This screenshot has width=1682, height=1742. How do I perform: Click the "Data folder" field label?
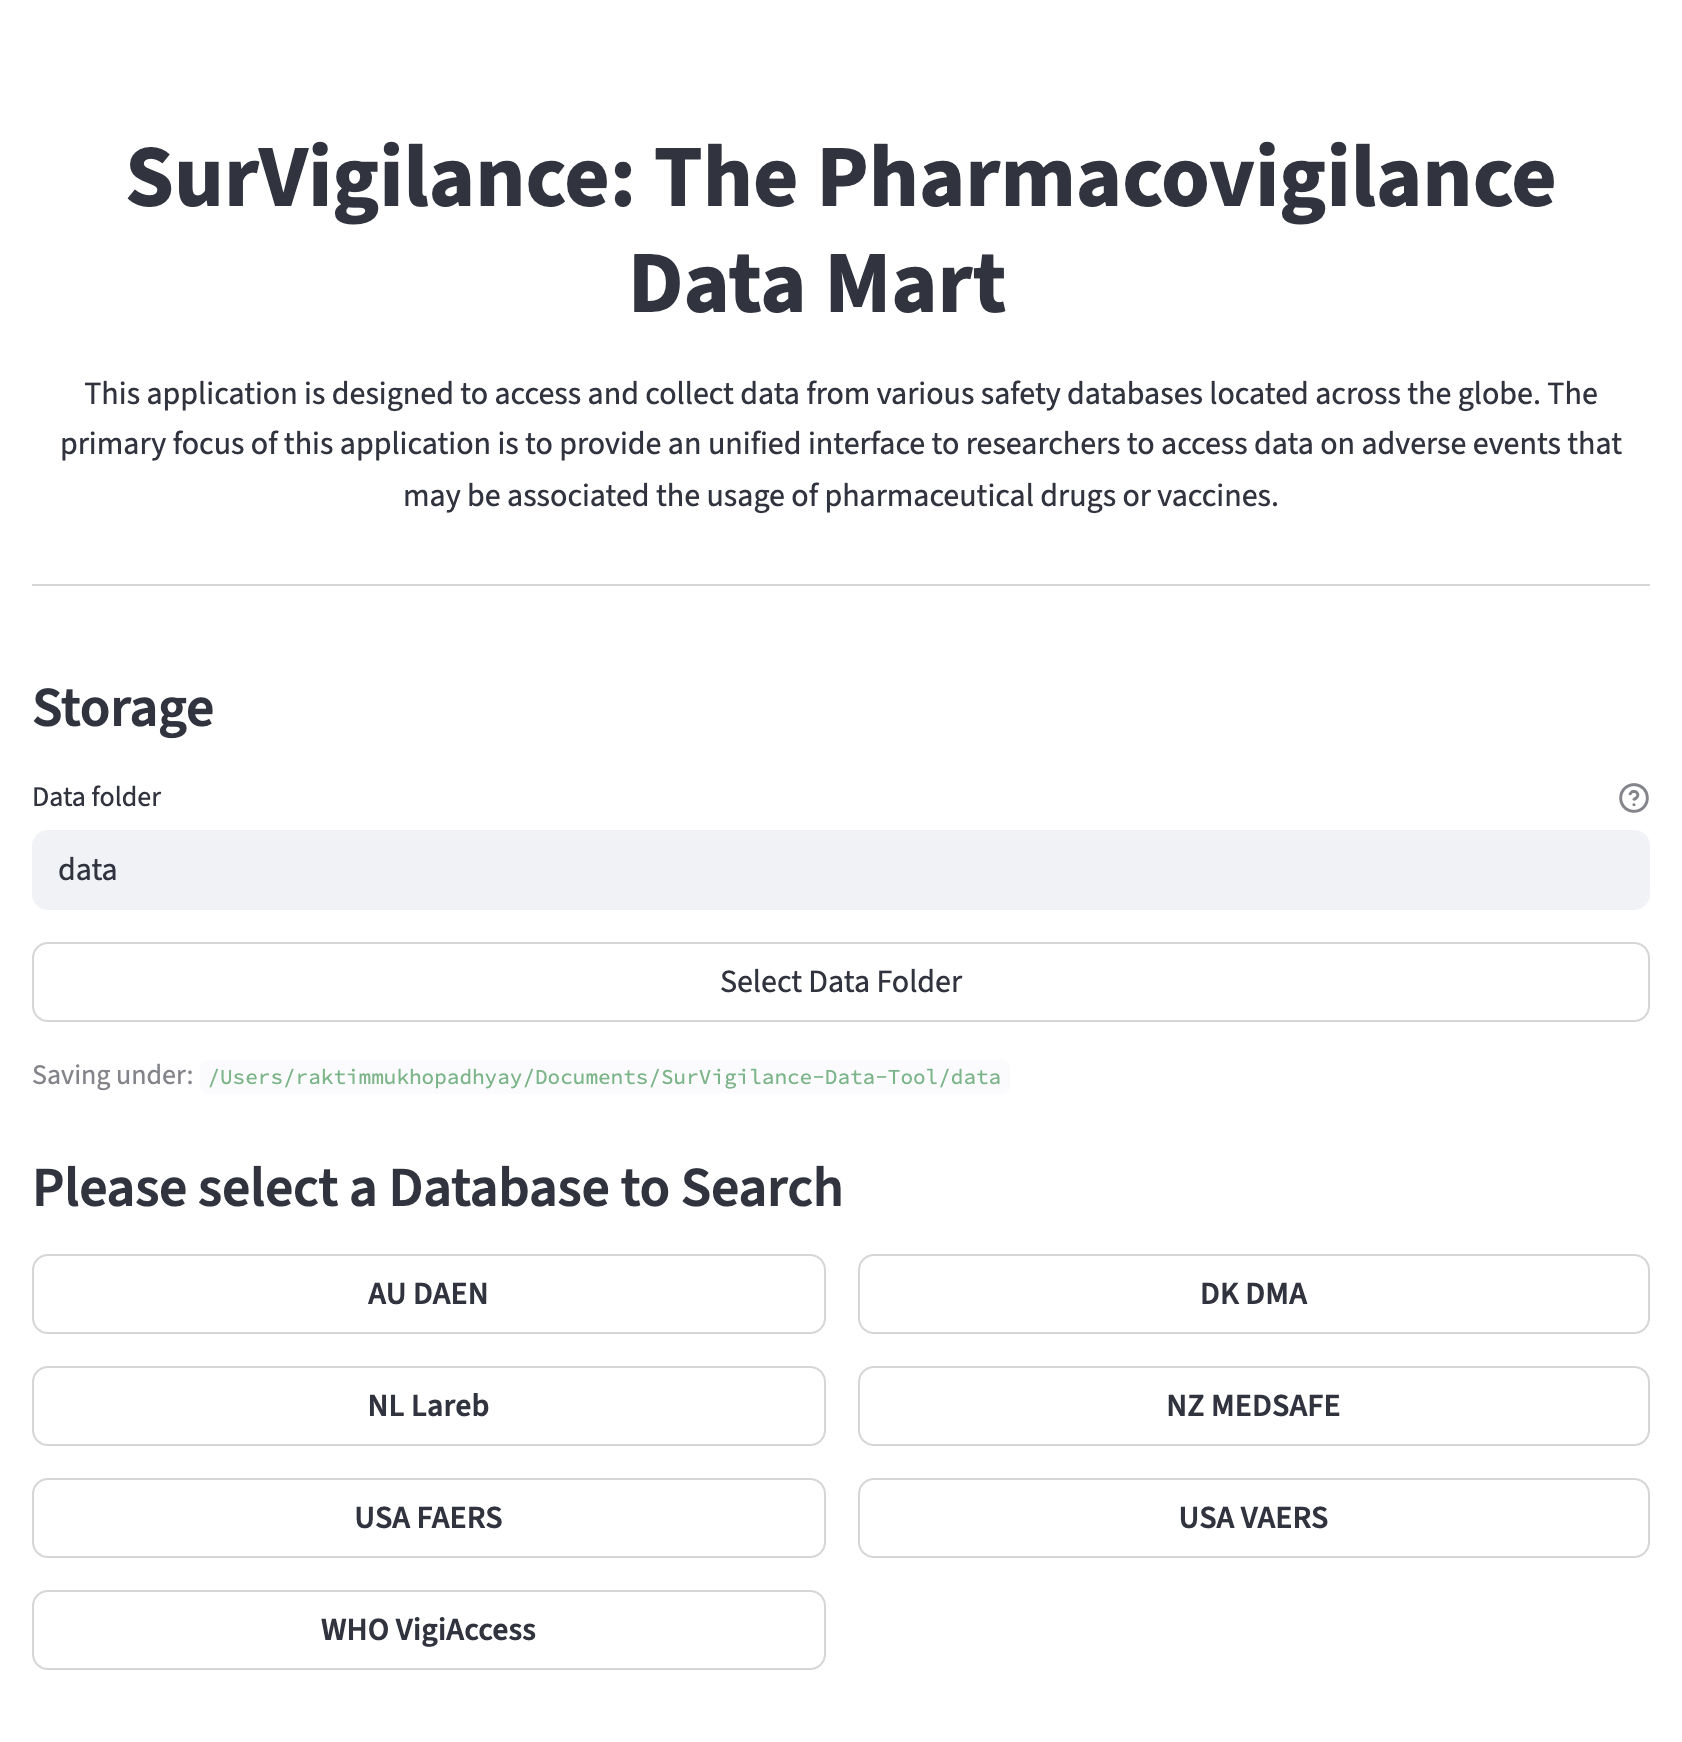(x=96, y=797)
